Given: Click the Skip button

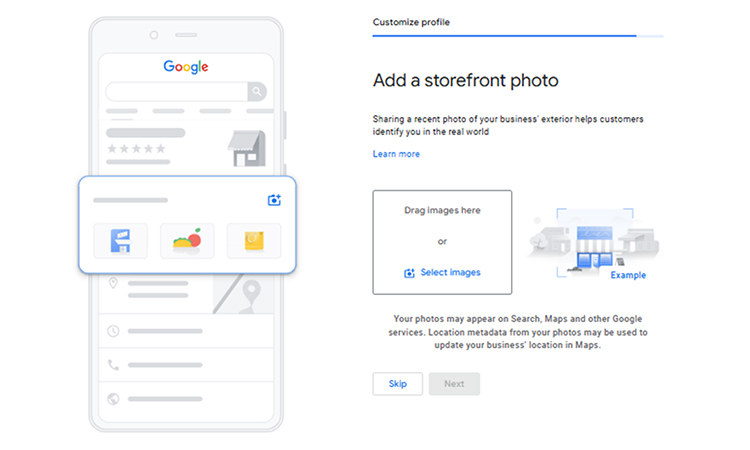Looking at the screenshot, I should 397,384.
